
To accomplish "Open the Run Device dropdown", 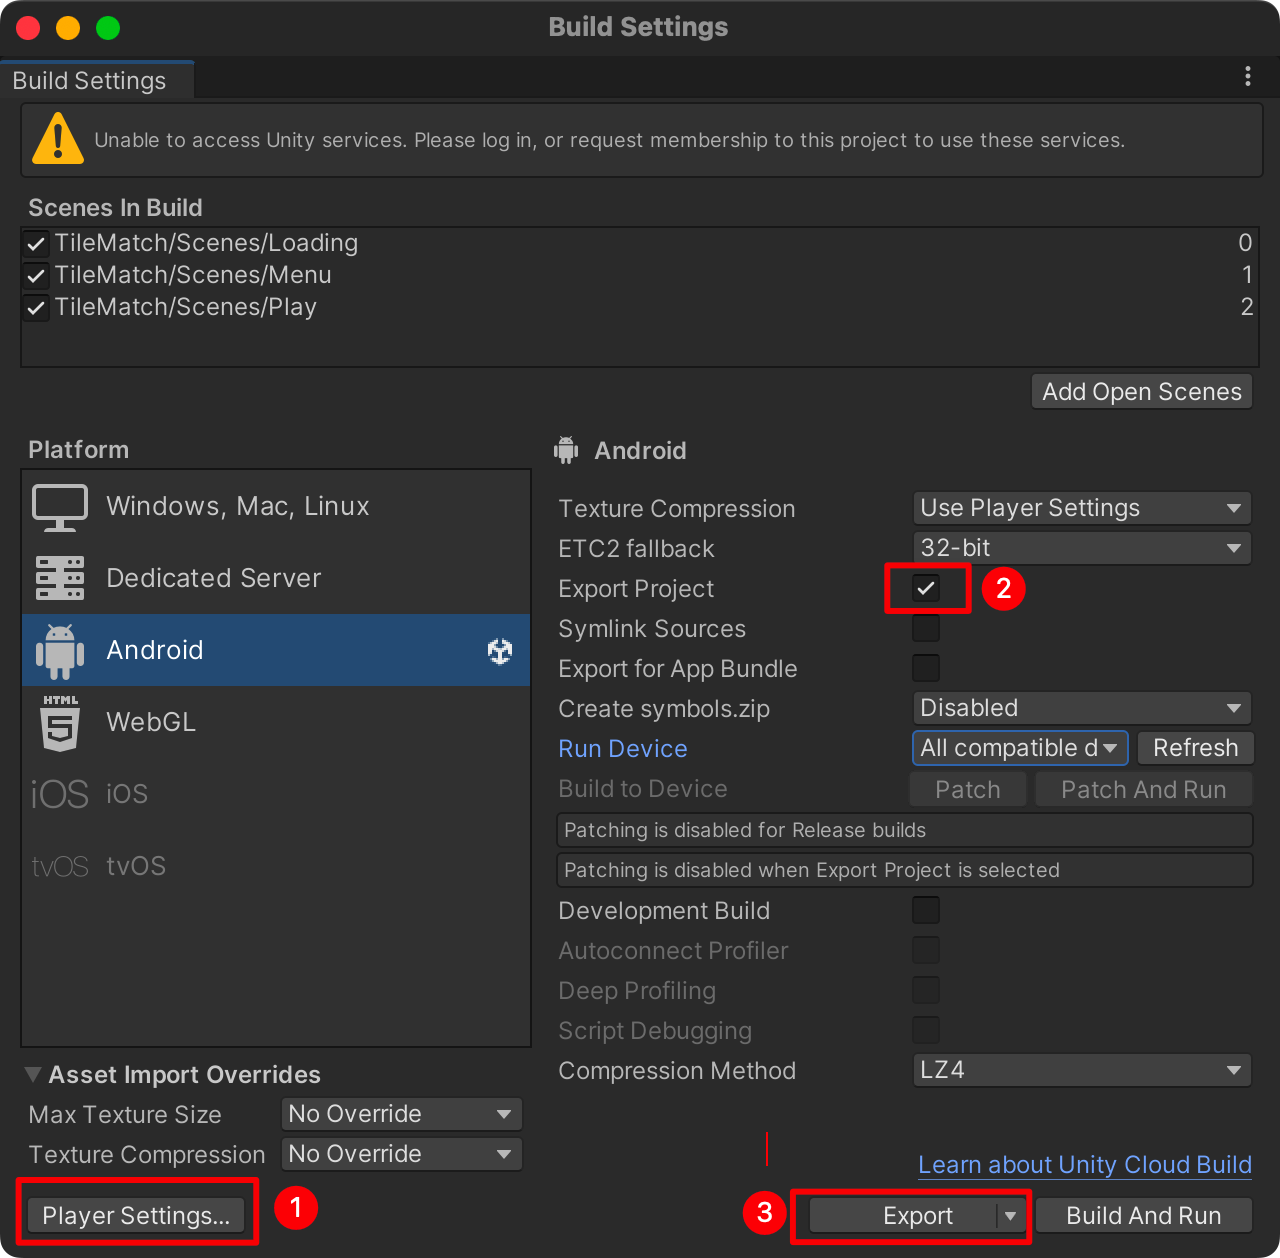I will click(1020, 748).
